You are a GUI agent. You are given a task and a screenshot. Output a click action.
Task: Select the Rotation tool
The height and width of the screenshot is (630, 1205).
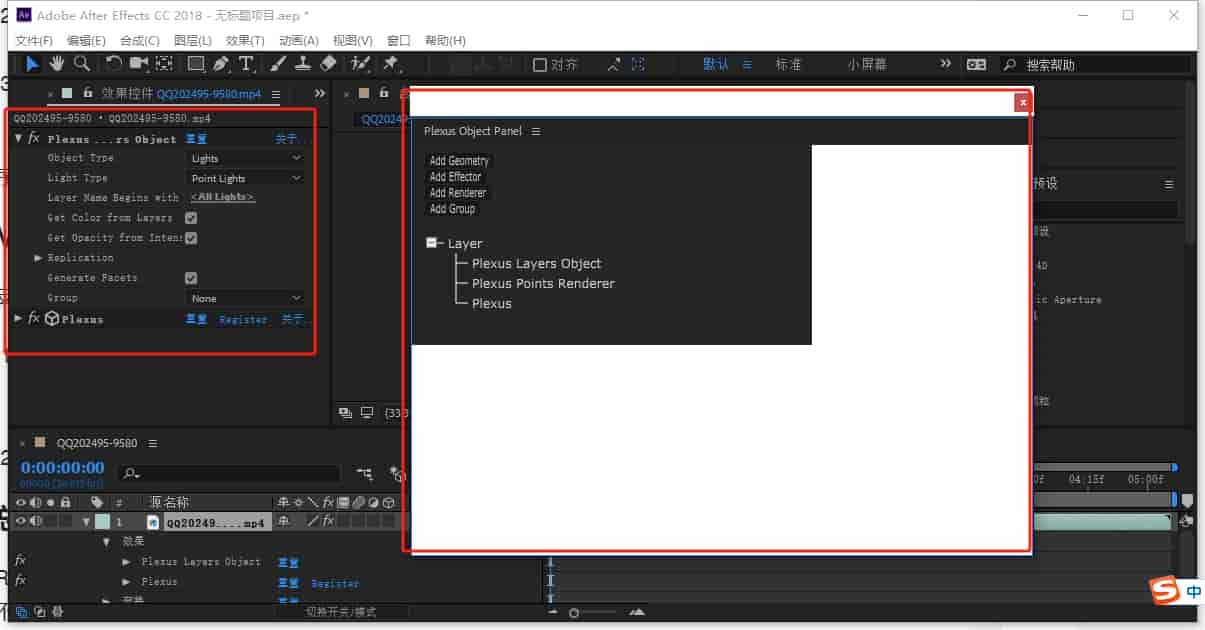pyautogui.click(x=114, y=64)
